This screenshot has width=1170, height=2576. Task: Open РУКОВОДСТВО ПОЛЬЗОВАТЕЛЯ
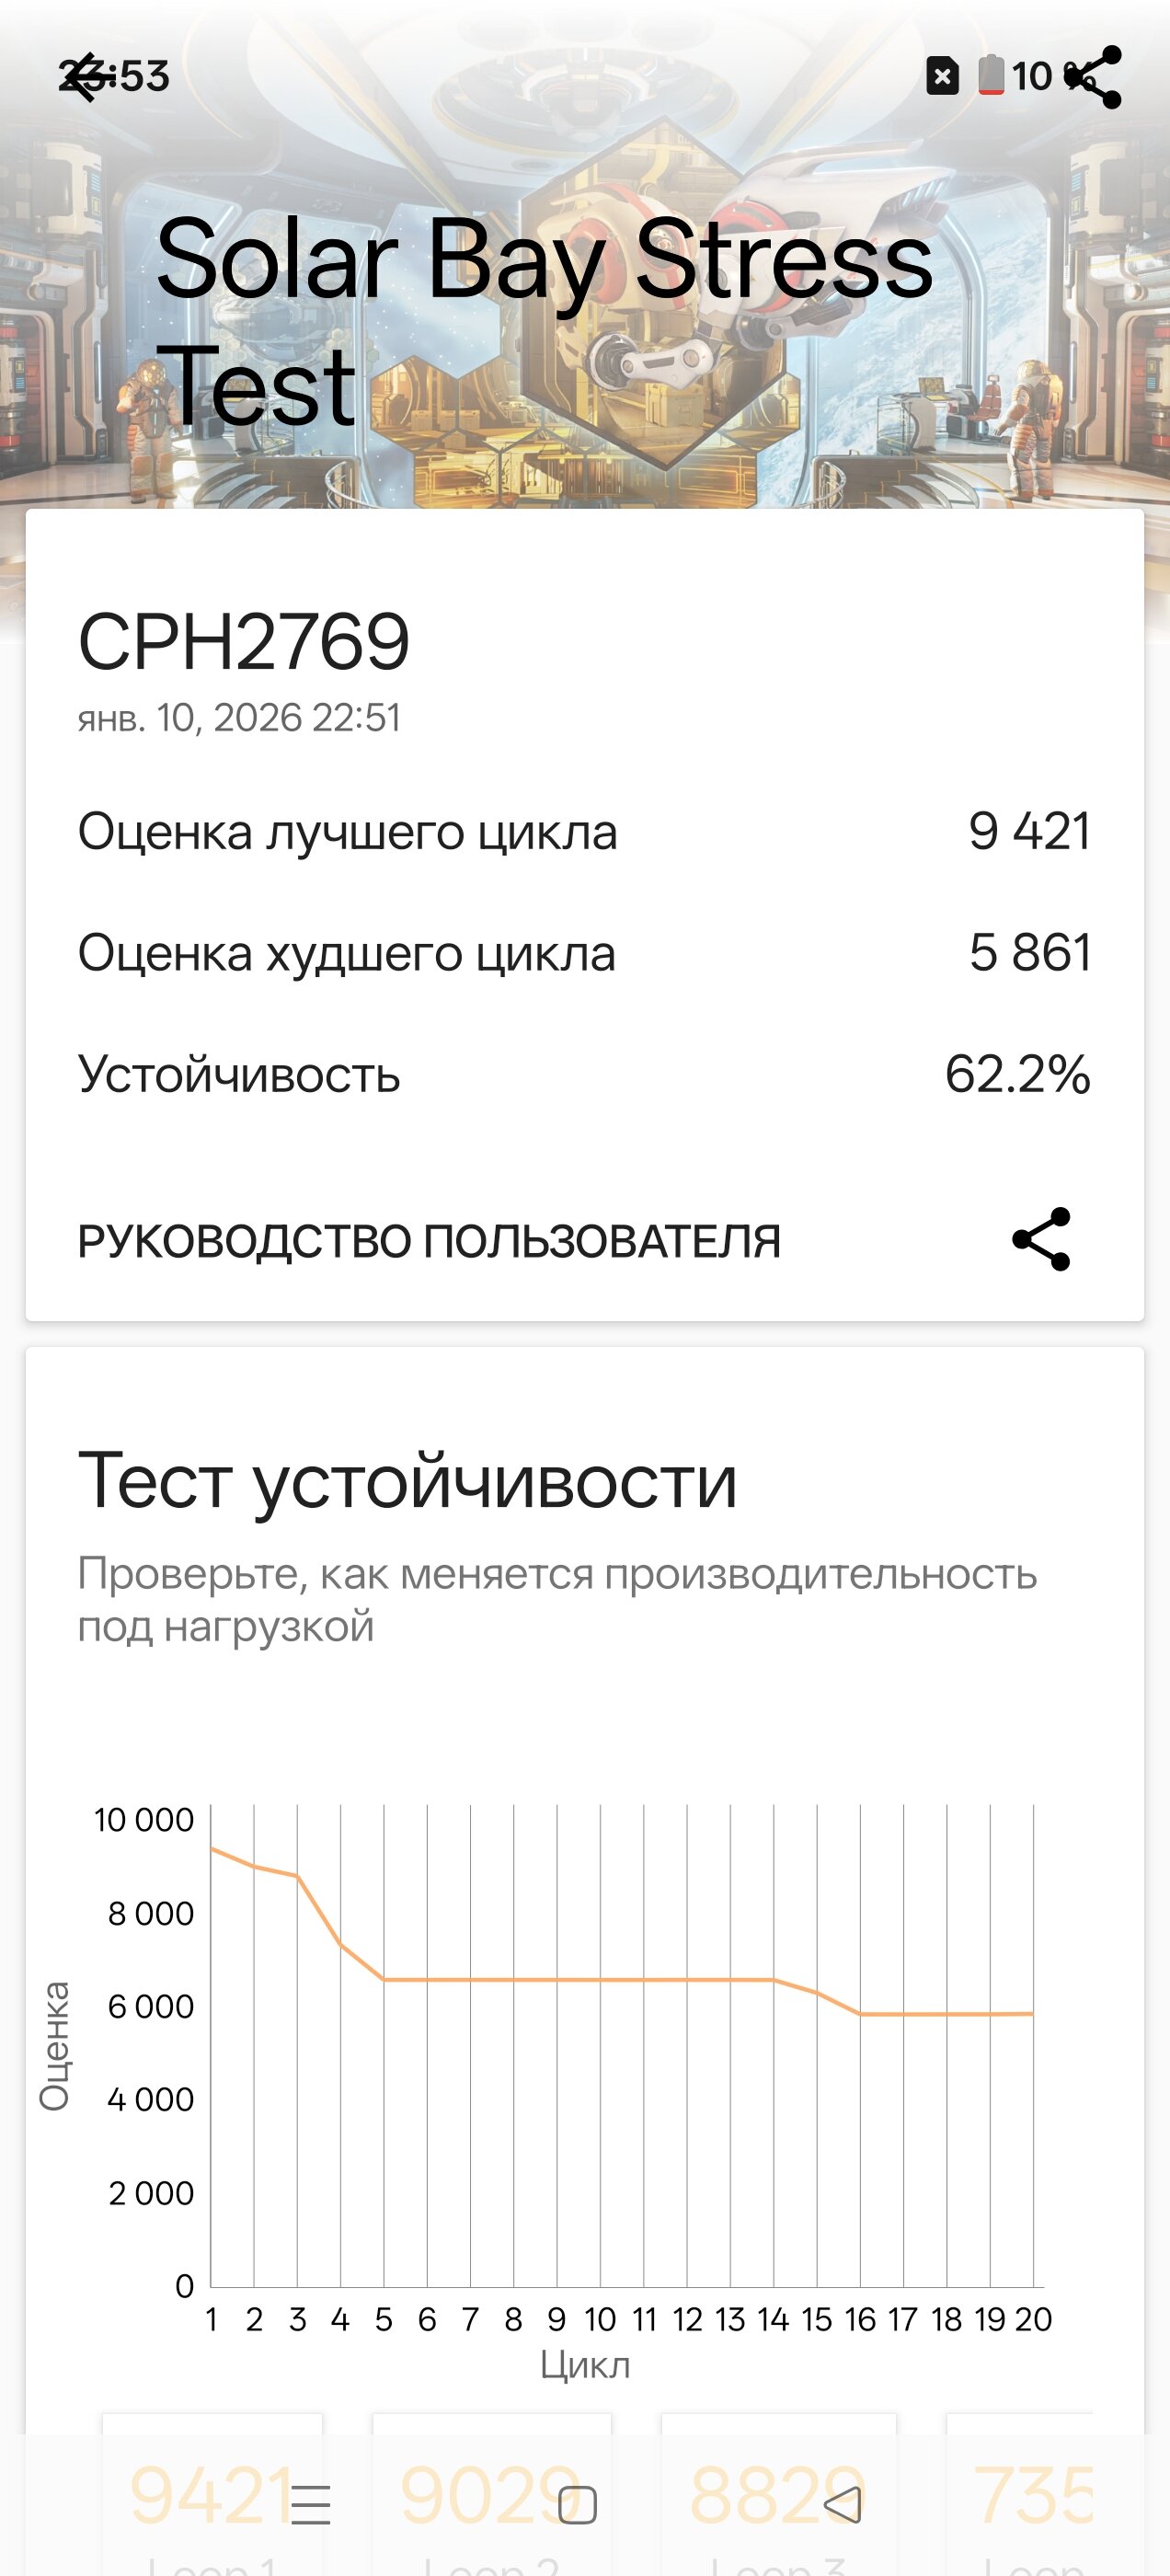coord(429,1241)
